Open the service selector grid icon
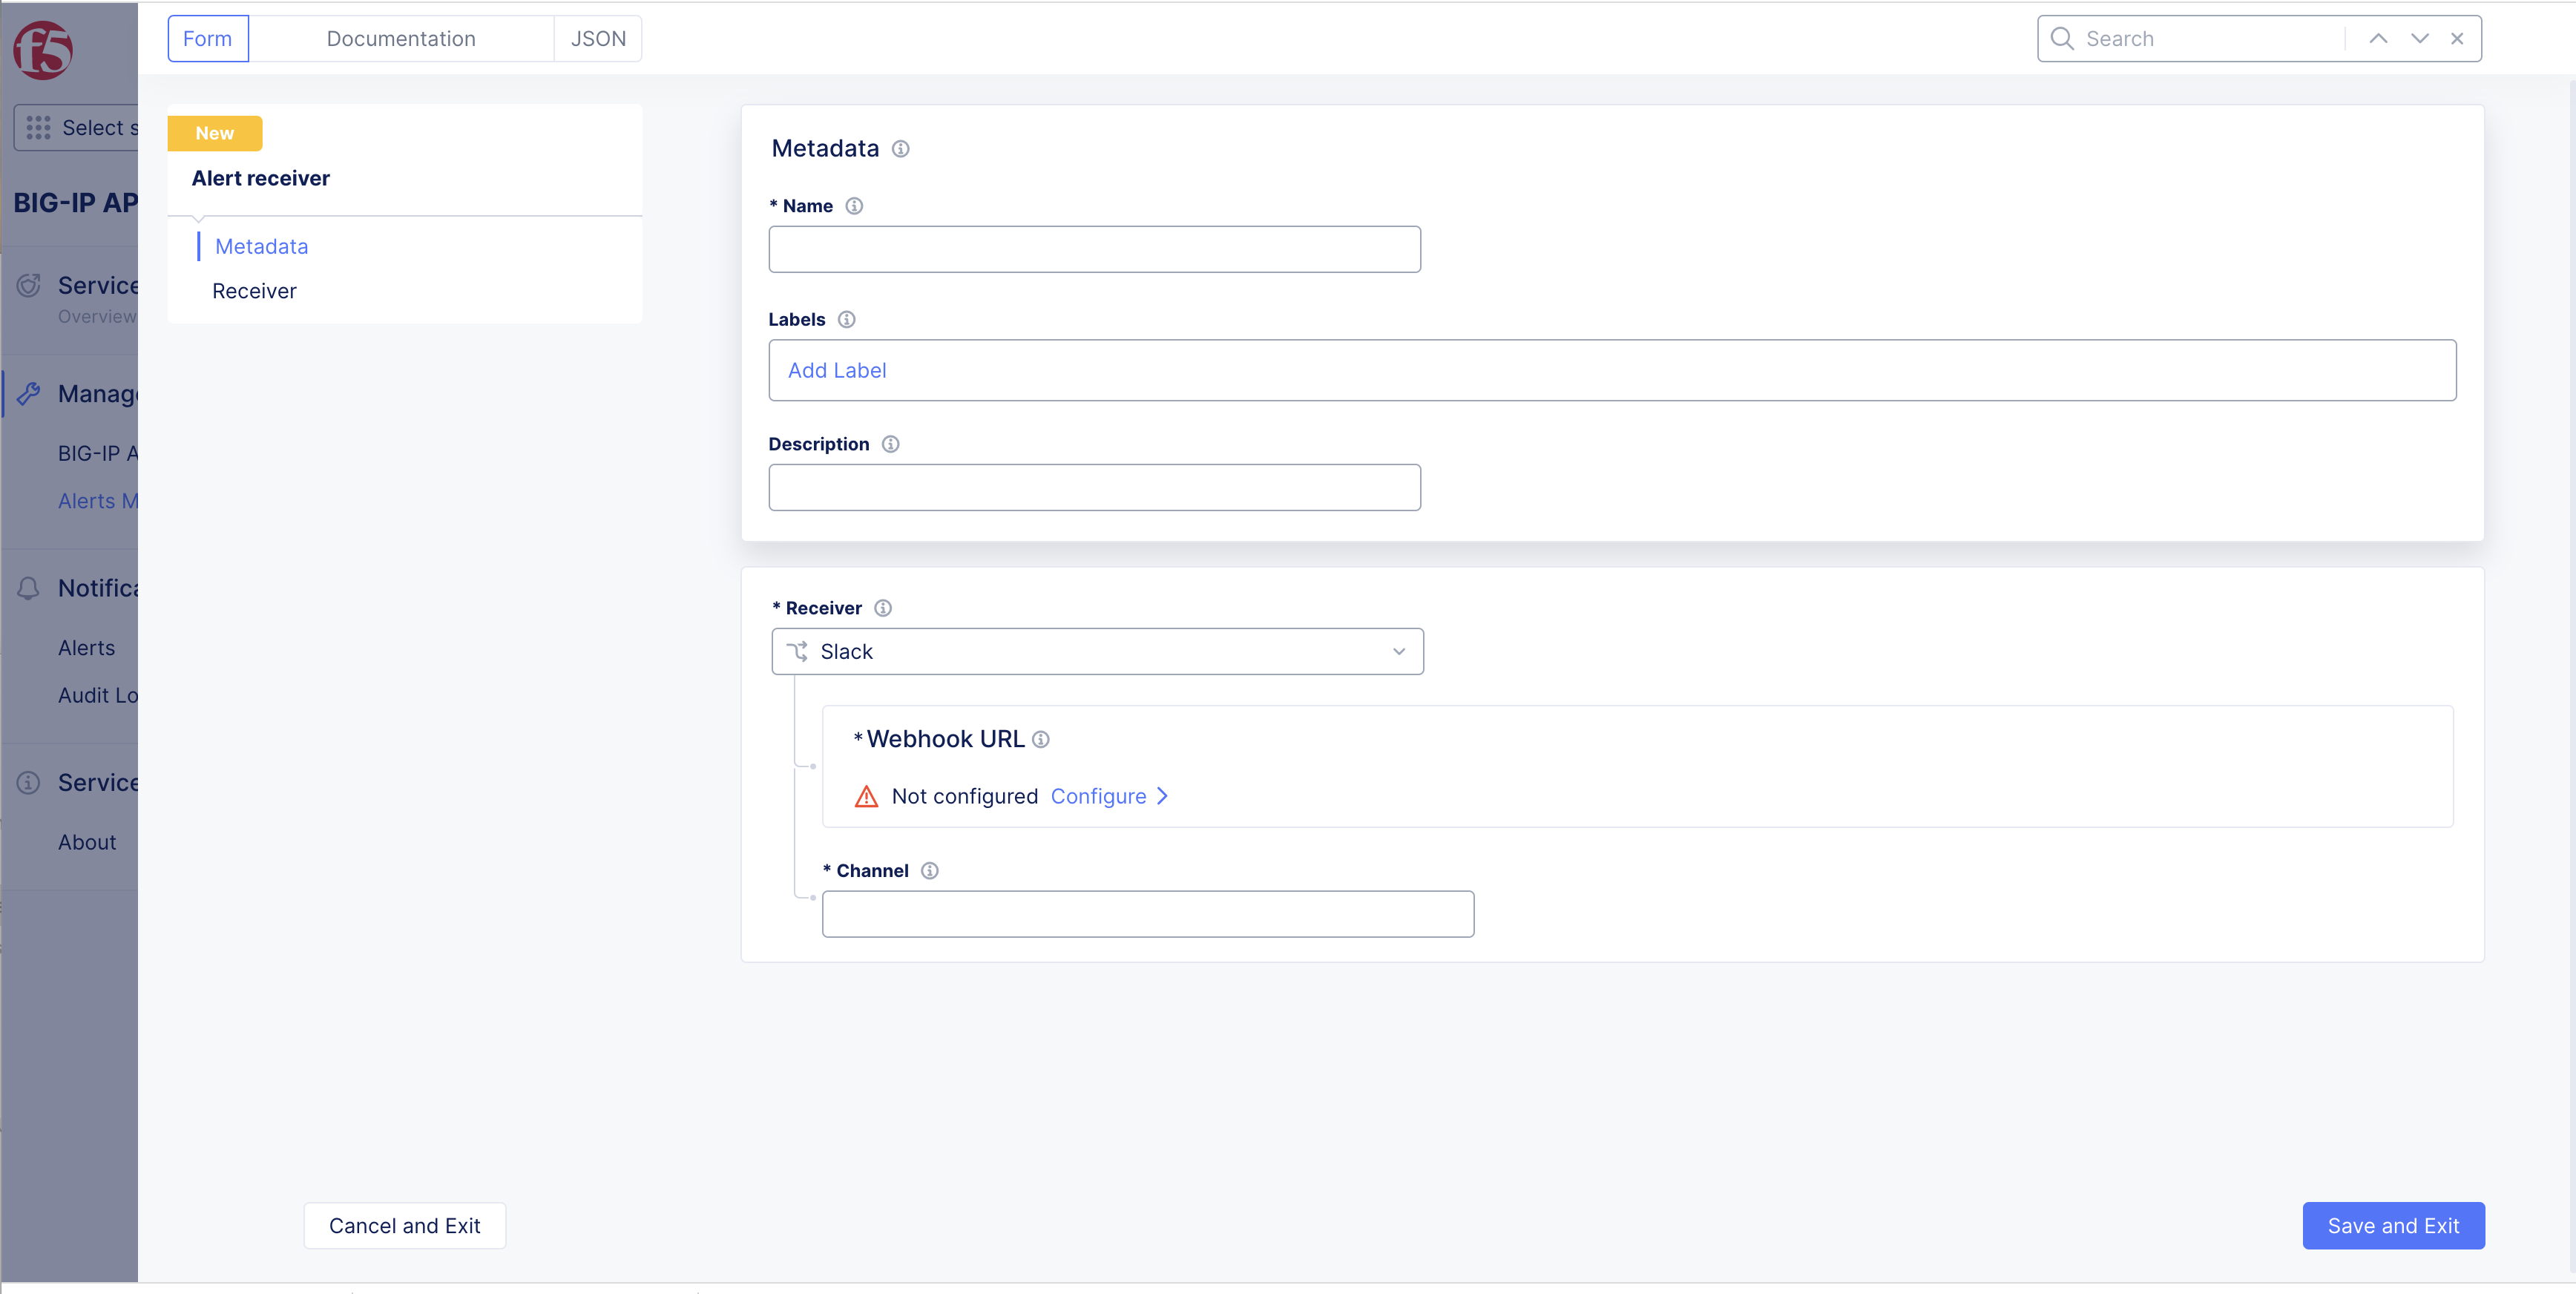 (38, 128)
